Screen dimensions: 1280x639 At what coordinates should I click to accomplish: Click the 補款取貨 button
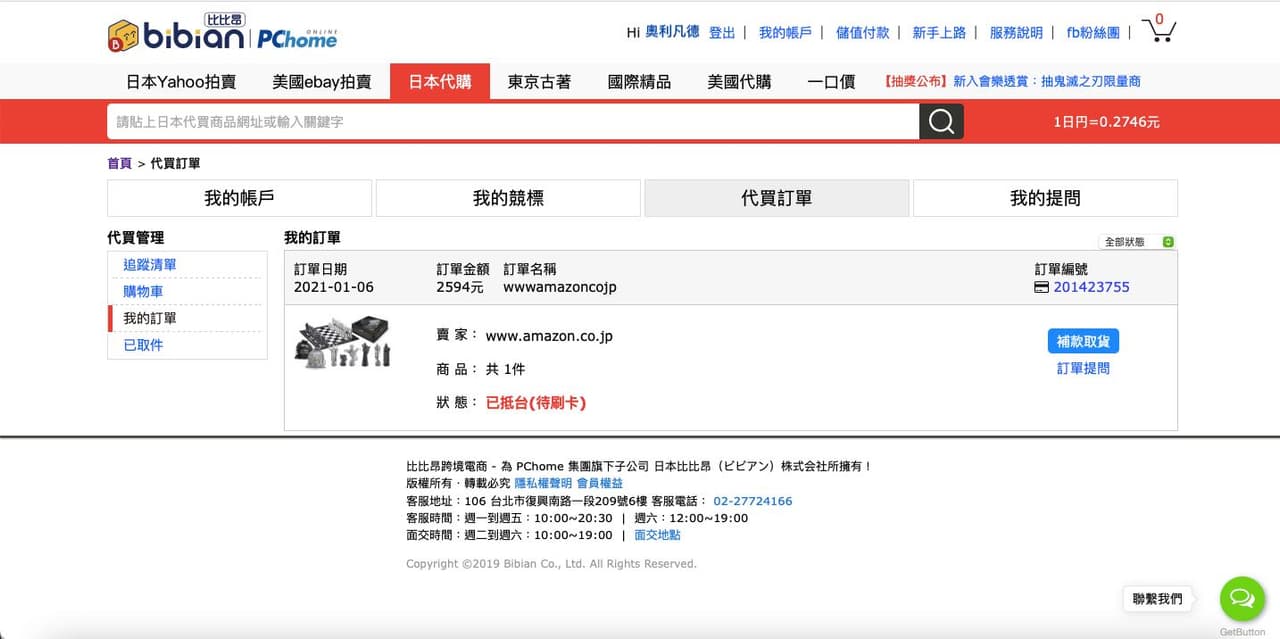(1083, 341)
